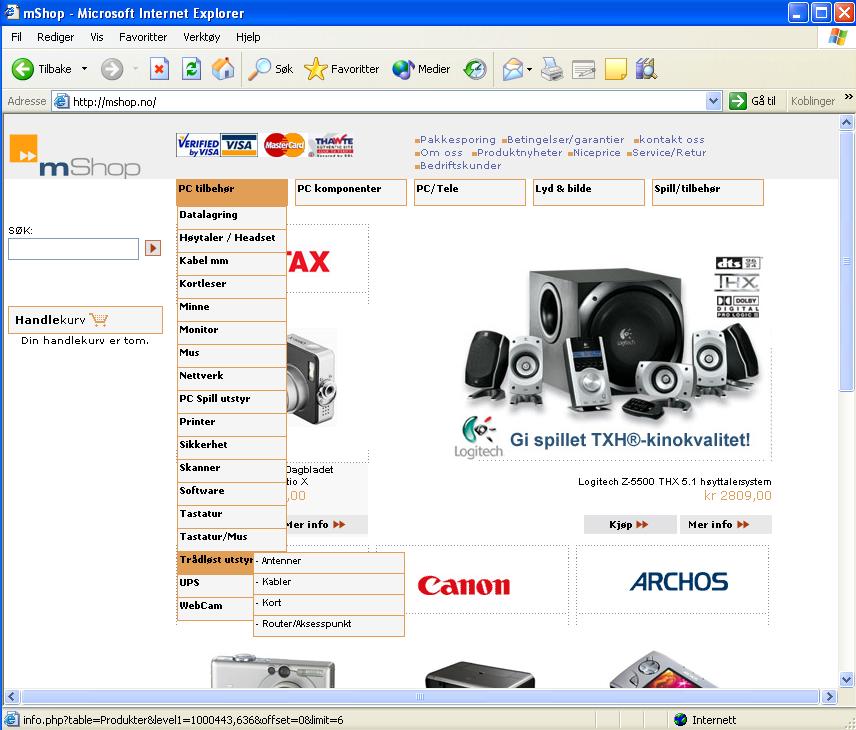The image size is (856, 730).
Task: Select the PC komponenter tab
Action: click(x=350, y=192)
